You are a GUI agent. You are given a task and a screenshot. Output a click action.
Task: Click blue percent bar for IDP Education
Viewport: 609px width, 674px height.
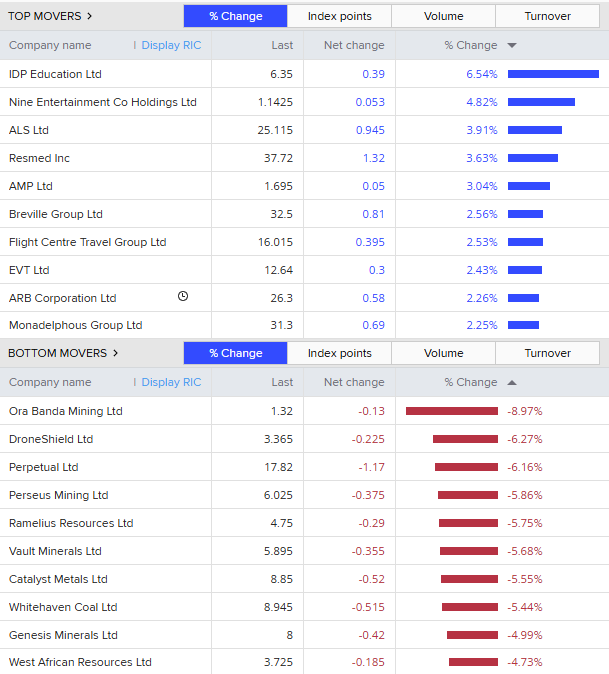point(553,74)
